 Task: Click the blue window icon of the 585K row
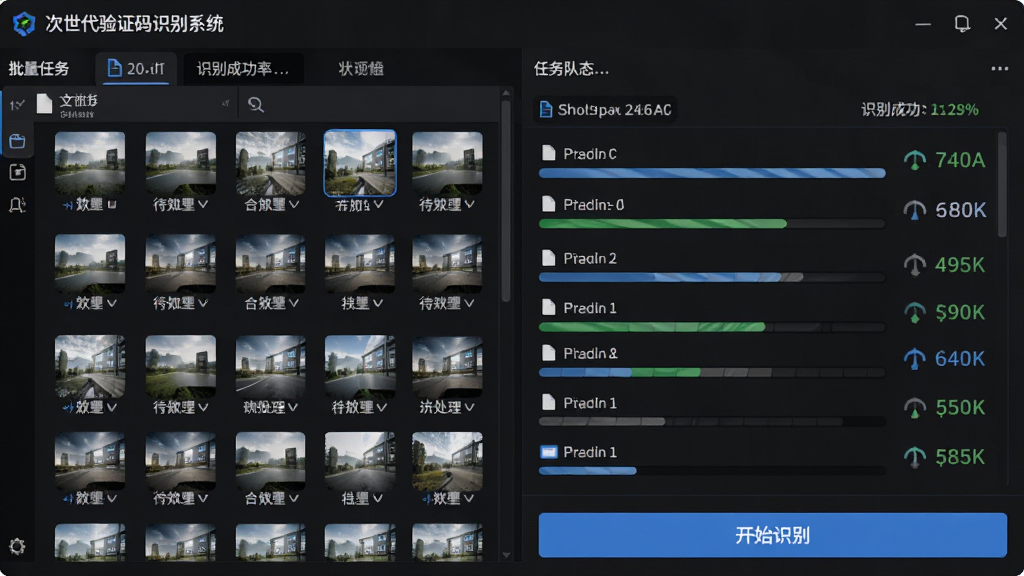549,452
